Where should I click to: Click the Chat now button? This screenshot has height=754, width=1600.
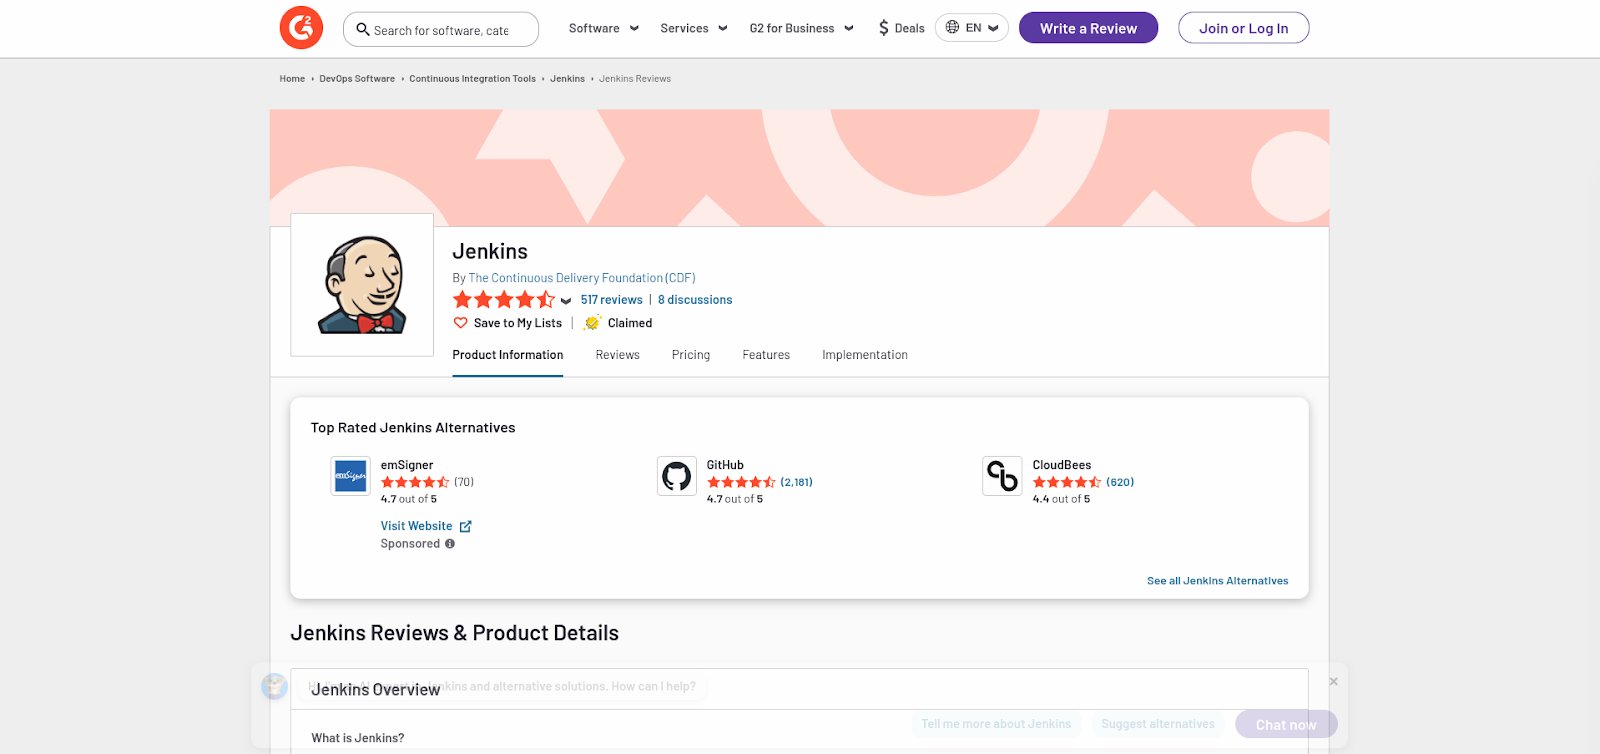point(1286,725)
